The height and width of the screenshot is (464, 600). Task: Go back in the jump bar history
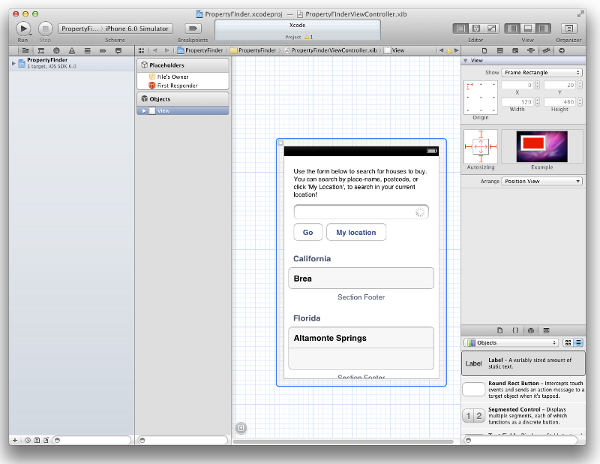pyautogui.click(x=155, y=50)
